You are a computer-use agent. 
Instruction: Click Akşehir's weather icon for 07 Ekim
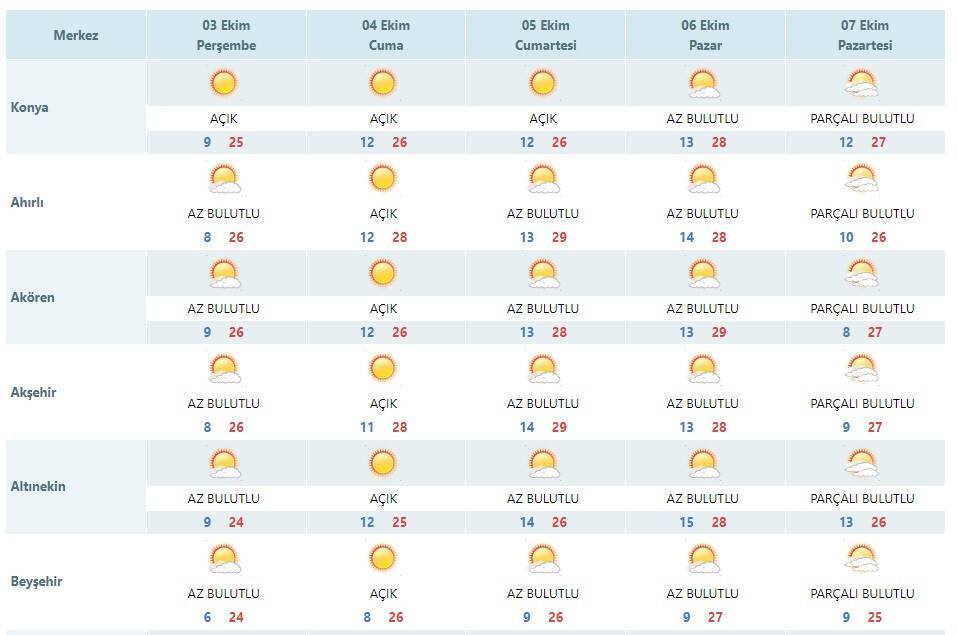pyautogui.click(x=862, y=368)
